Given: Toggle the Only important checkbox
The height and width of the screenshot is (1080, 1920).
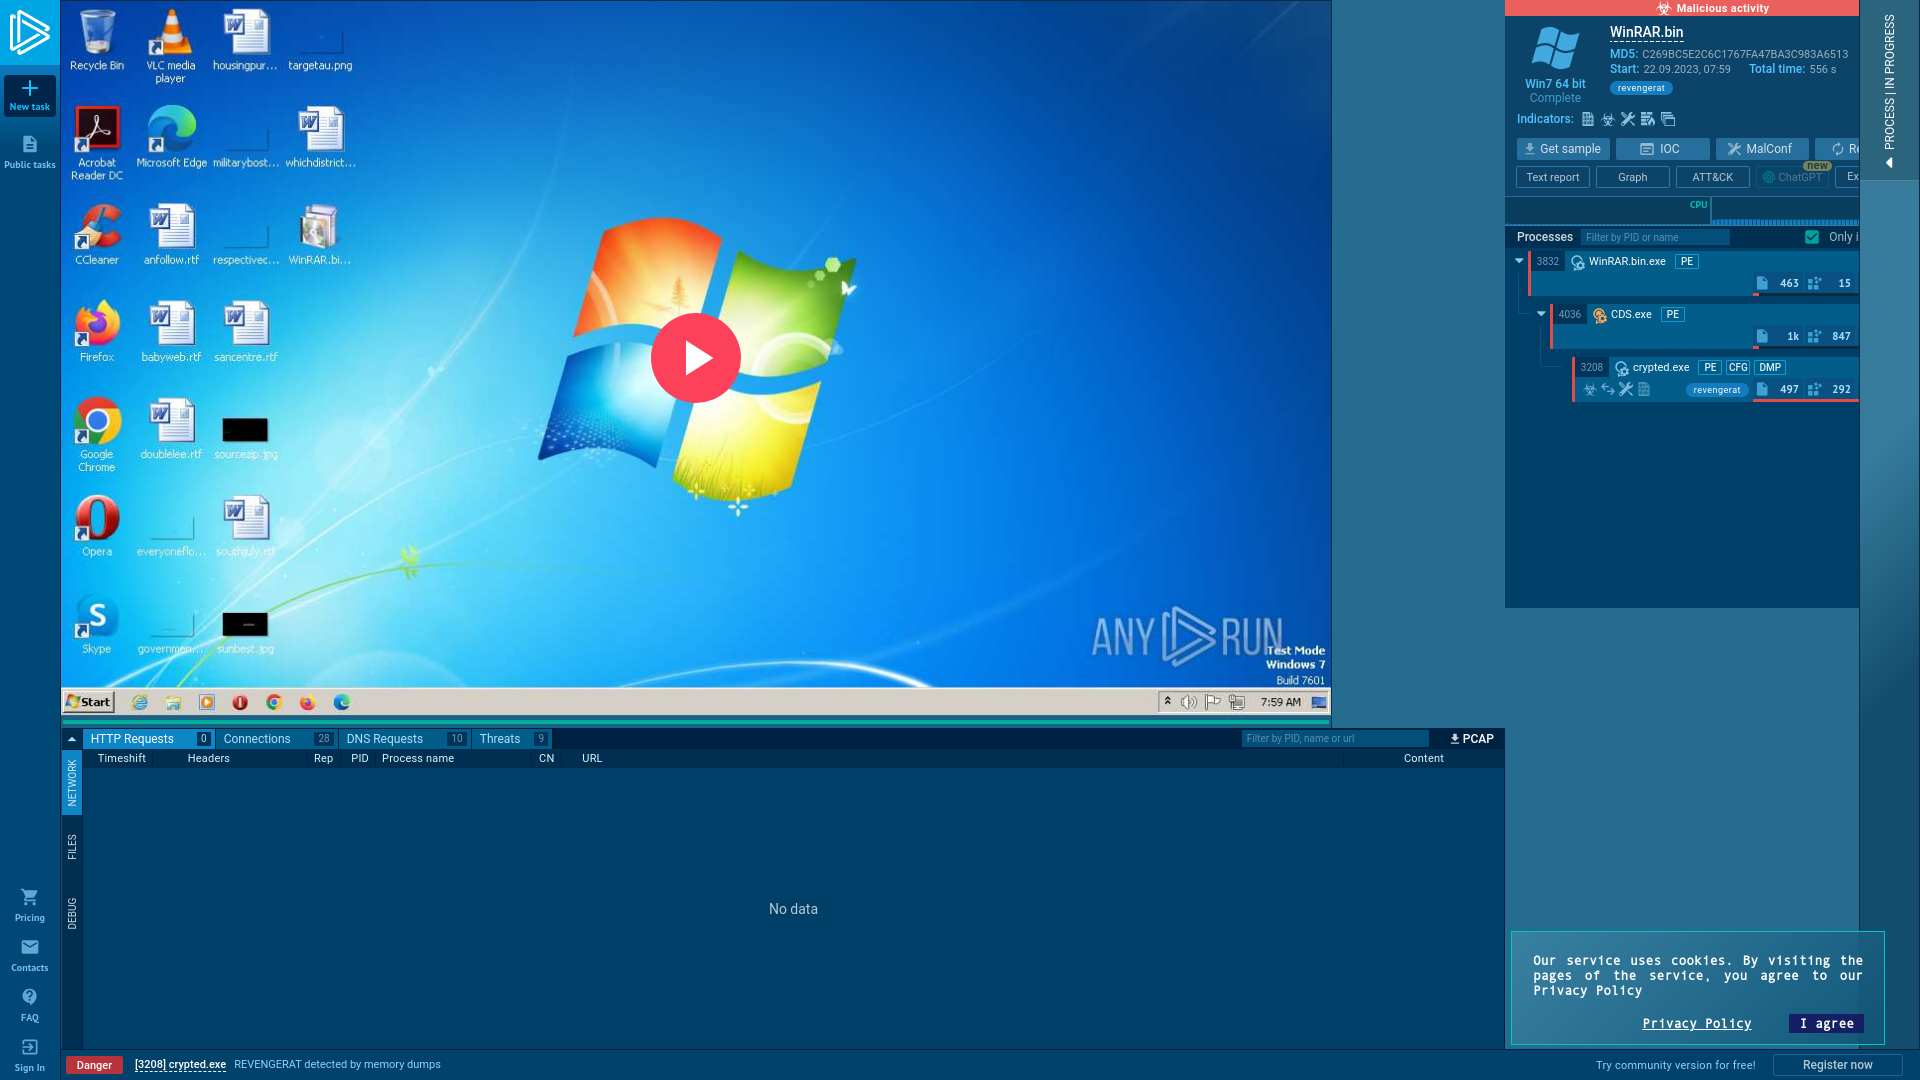Looking at the screenshot, I should pos(1812,237).
